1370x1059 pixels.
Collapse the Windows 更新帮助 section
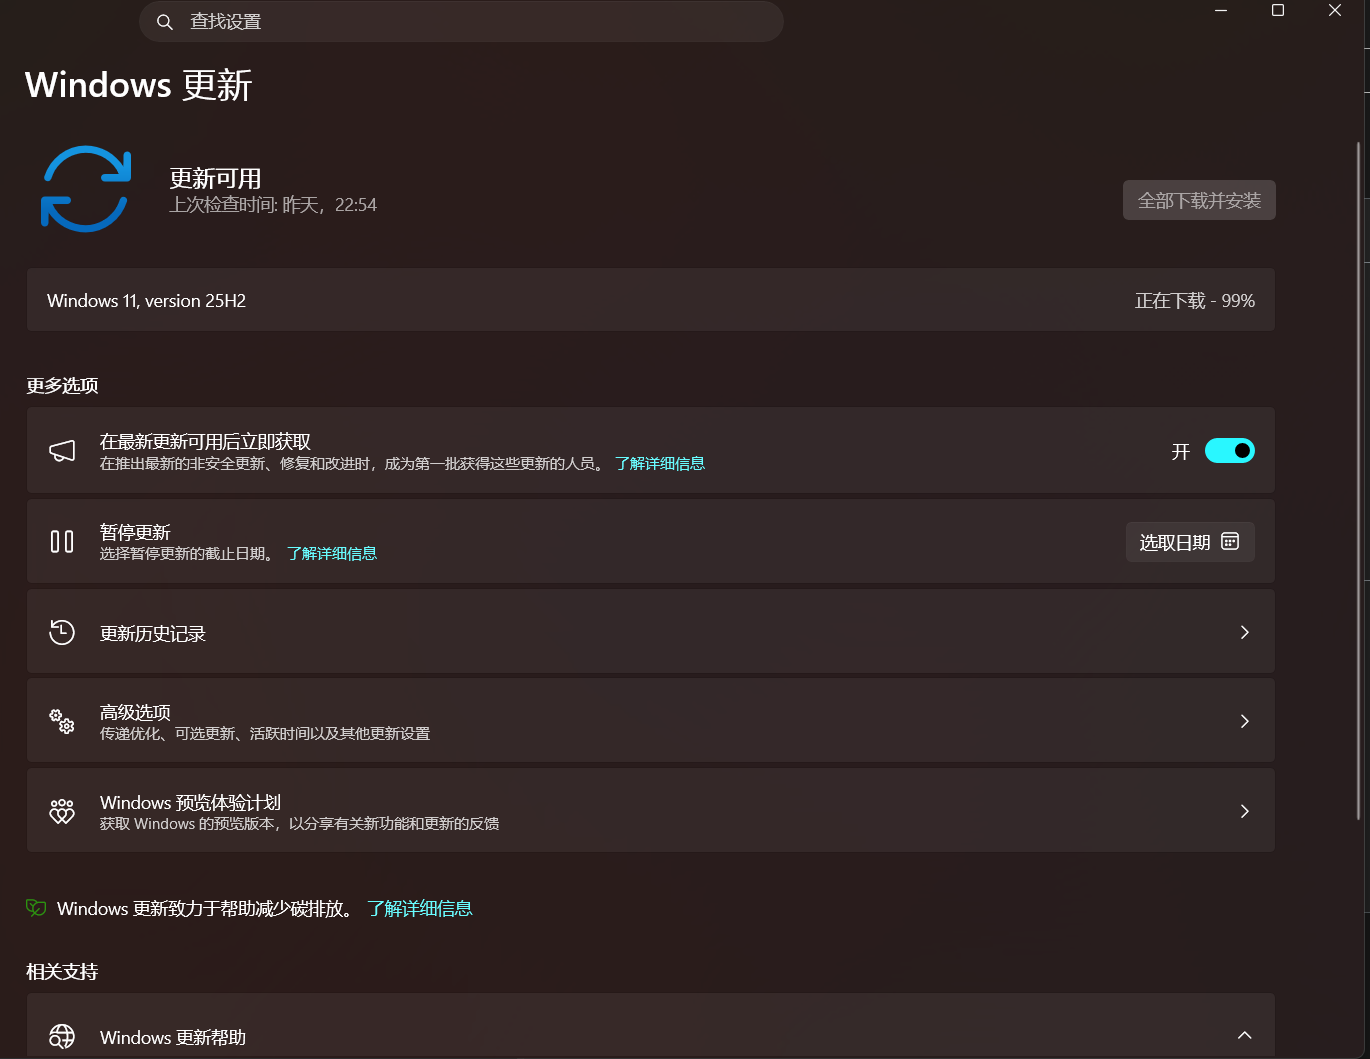click(1244, 1035)
